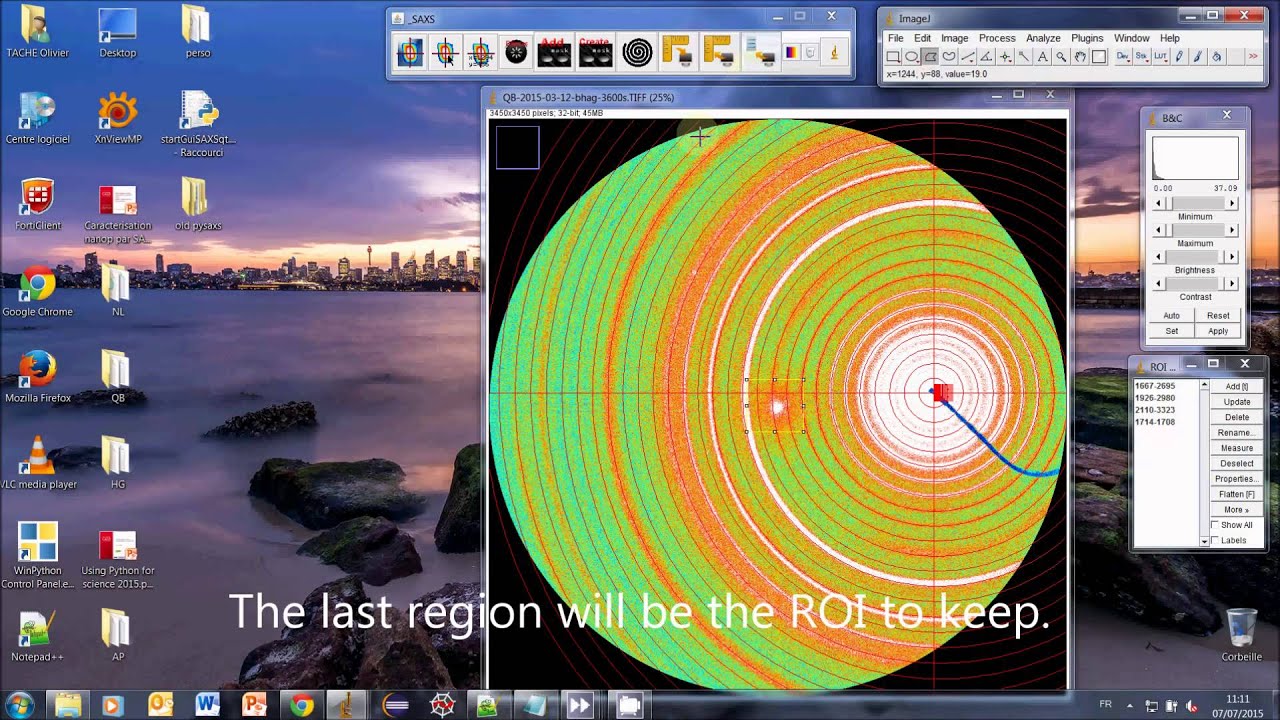Select the Text tool in ImageJ
Viewport: 1280px width, 720px height.
(1043, 57)
